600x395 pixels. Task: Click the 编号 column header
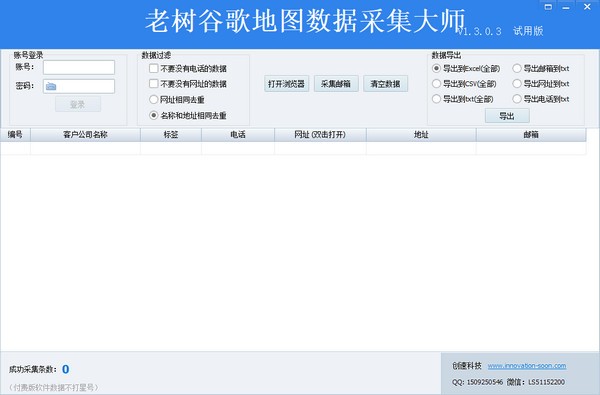[15, 135]
